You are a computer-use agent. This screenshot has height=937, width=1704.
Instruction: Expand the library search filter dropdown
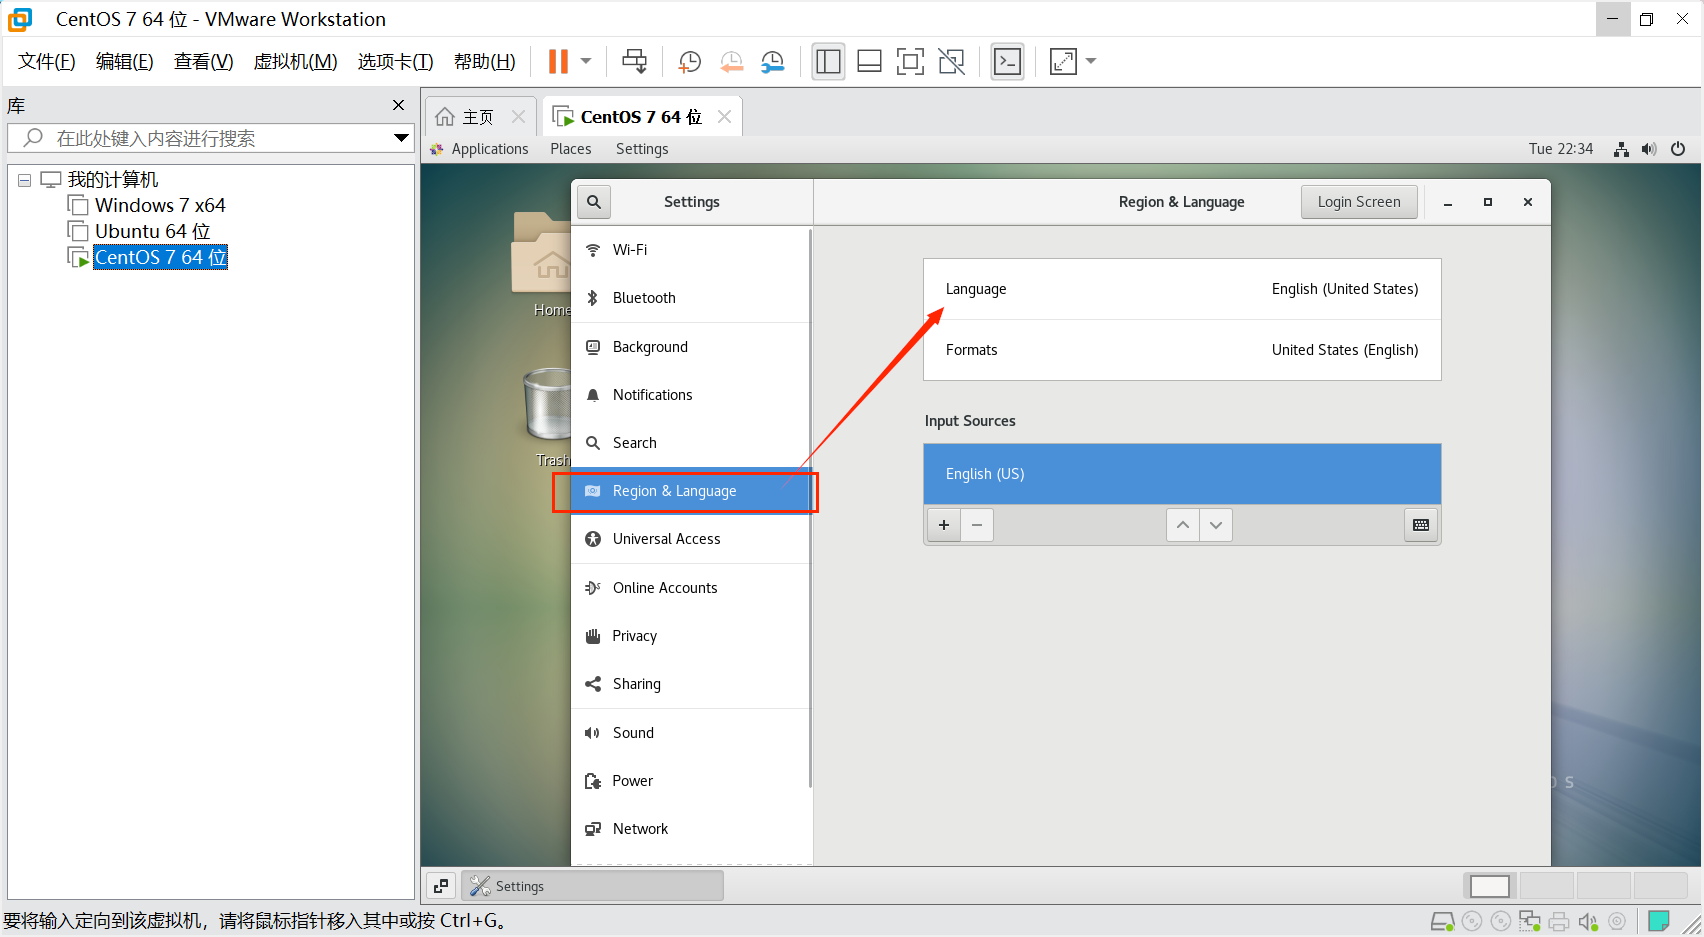(401, 138)
